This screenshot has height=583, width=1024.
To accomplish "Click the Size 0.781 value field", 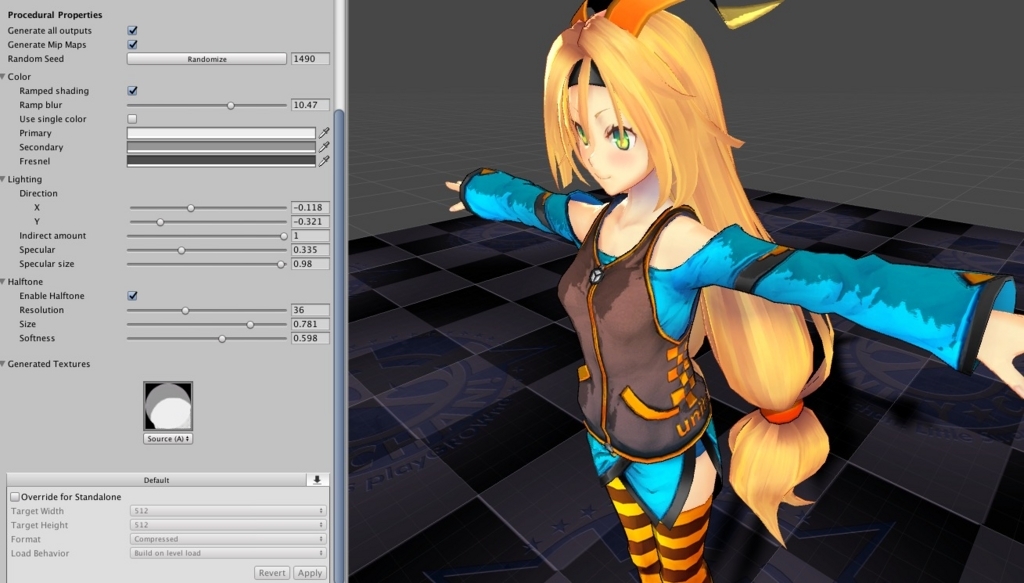I will click(310, 324).
